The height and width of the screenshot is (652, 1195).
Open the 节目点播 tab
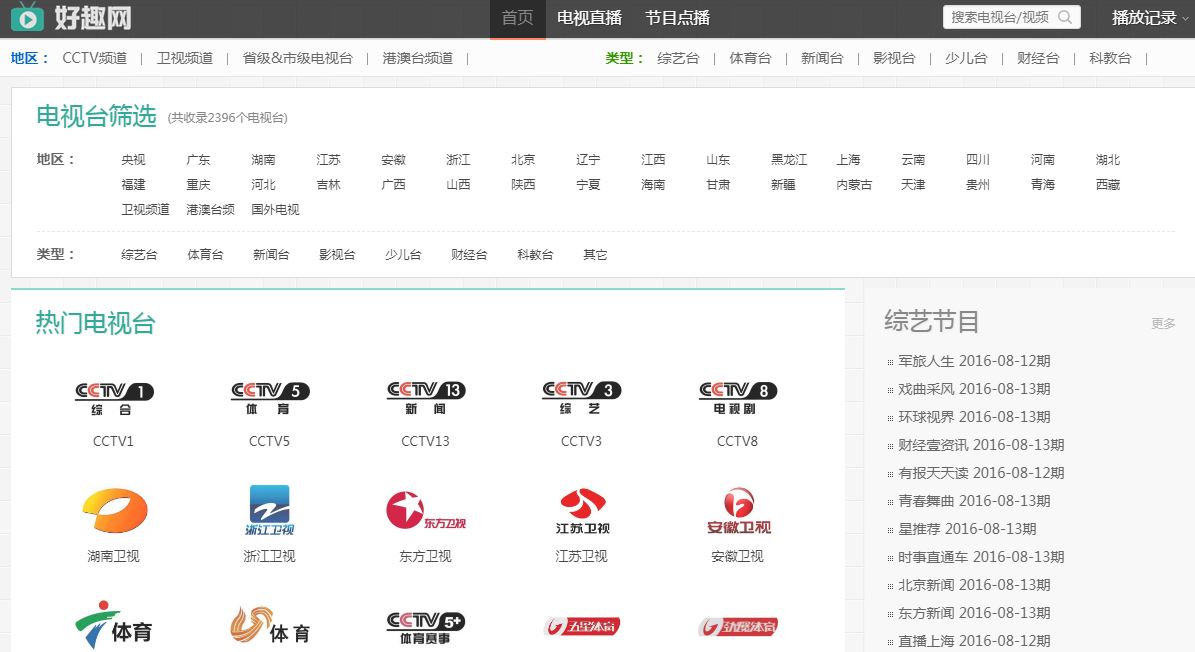[677, 18]
